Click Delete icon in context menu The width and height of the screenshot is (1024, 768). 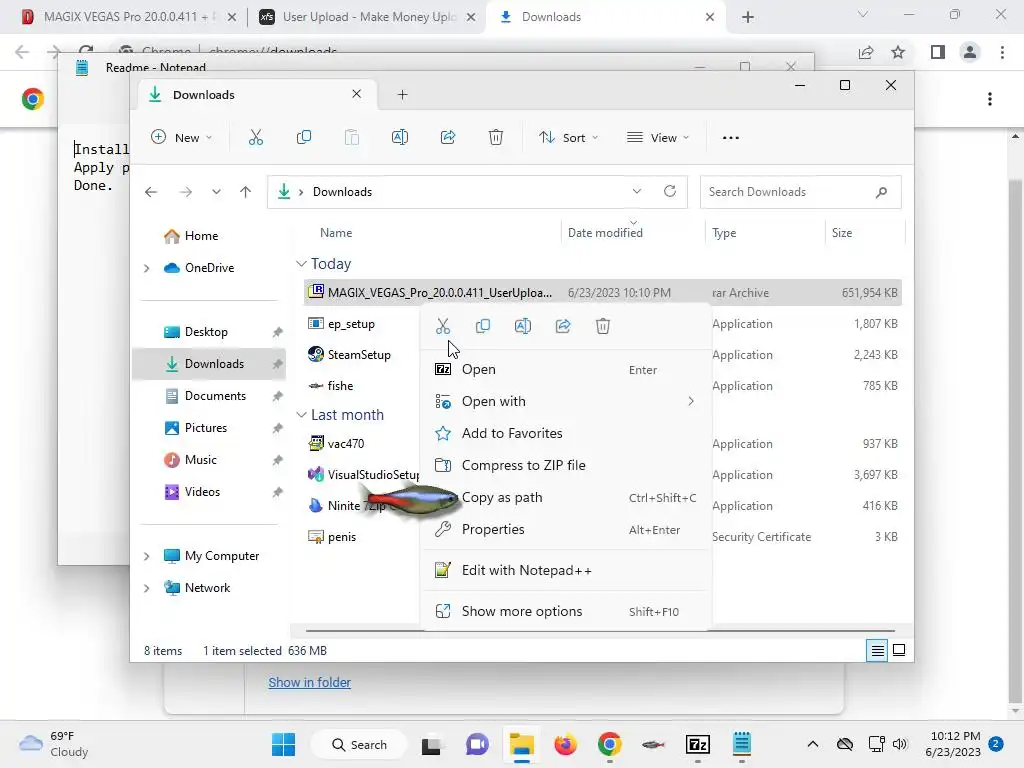click(x=603, y=326)
